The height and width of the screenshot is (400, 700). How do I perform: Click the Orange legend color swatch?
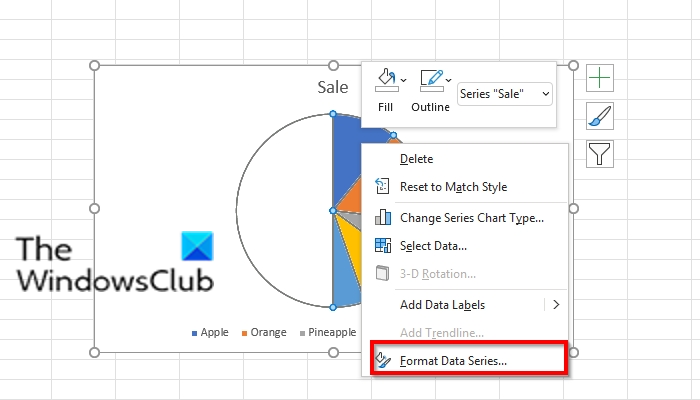[244, 333]
